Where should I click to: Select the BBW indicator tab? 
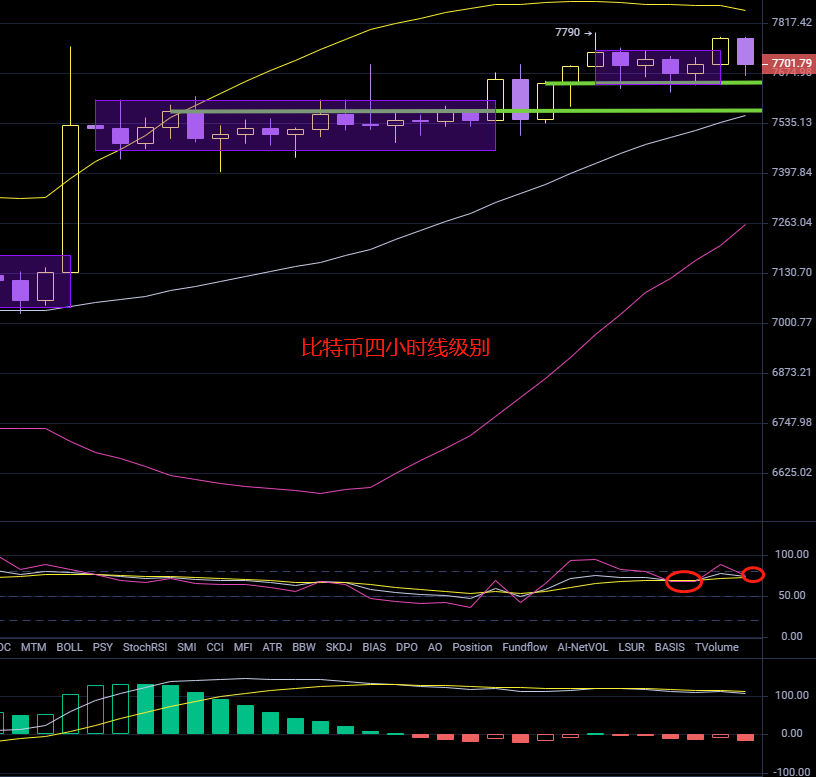pyautogui.click(x=303, y=647)
